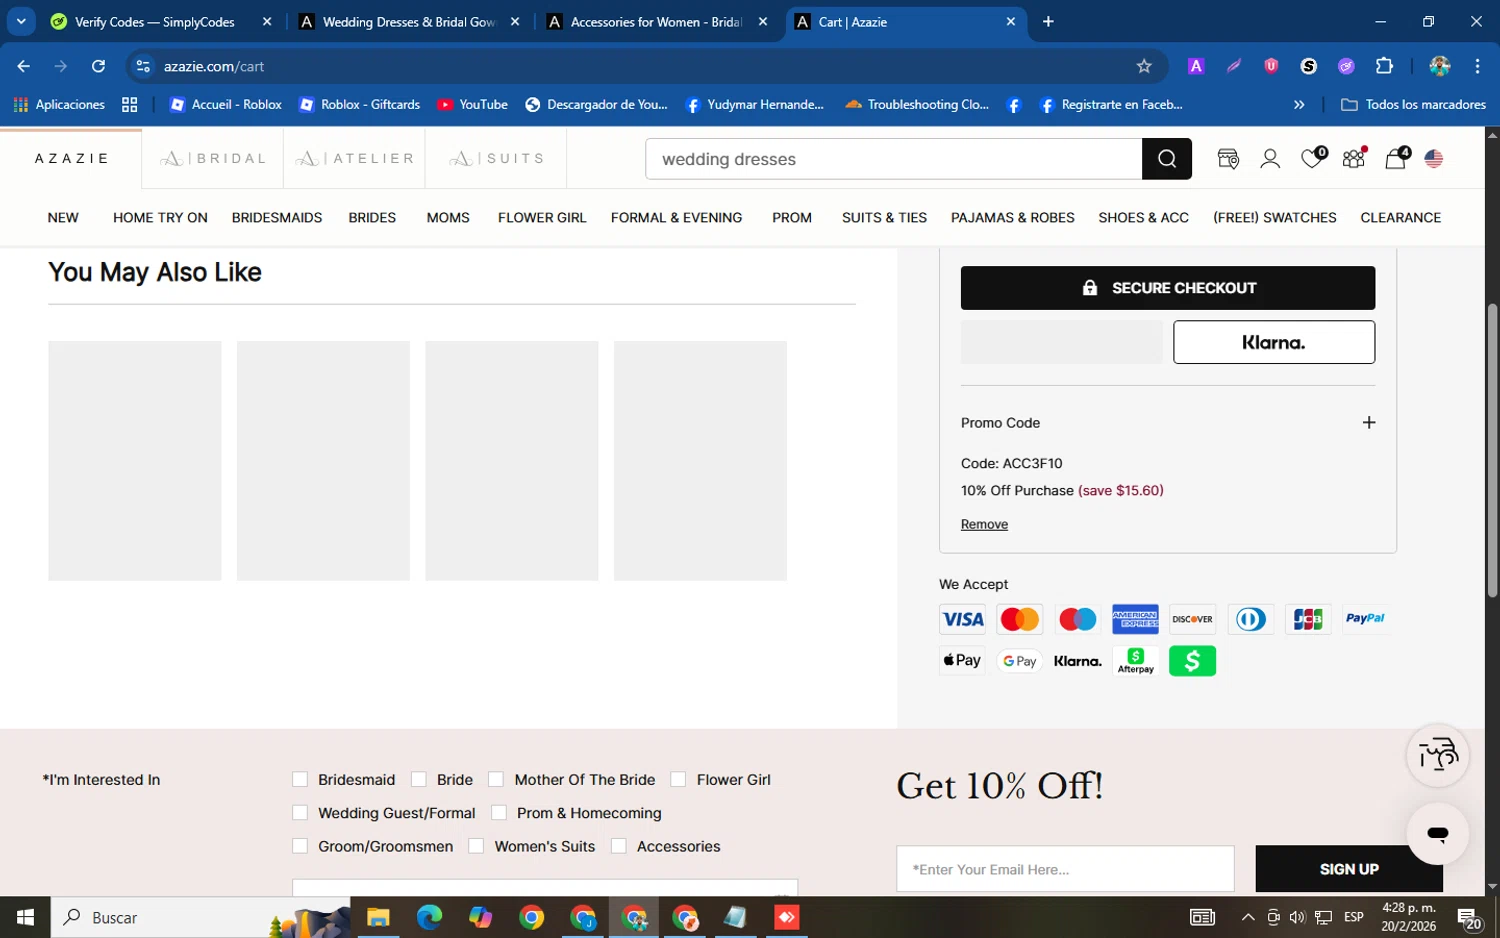The image size is (1500, 938).
Task: Open the showroom group icon
Action: [1354, 158]
